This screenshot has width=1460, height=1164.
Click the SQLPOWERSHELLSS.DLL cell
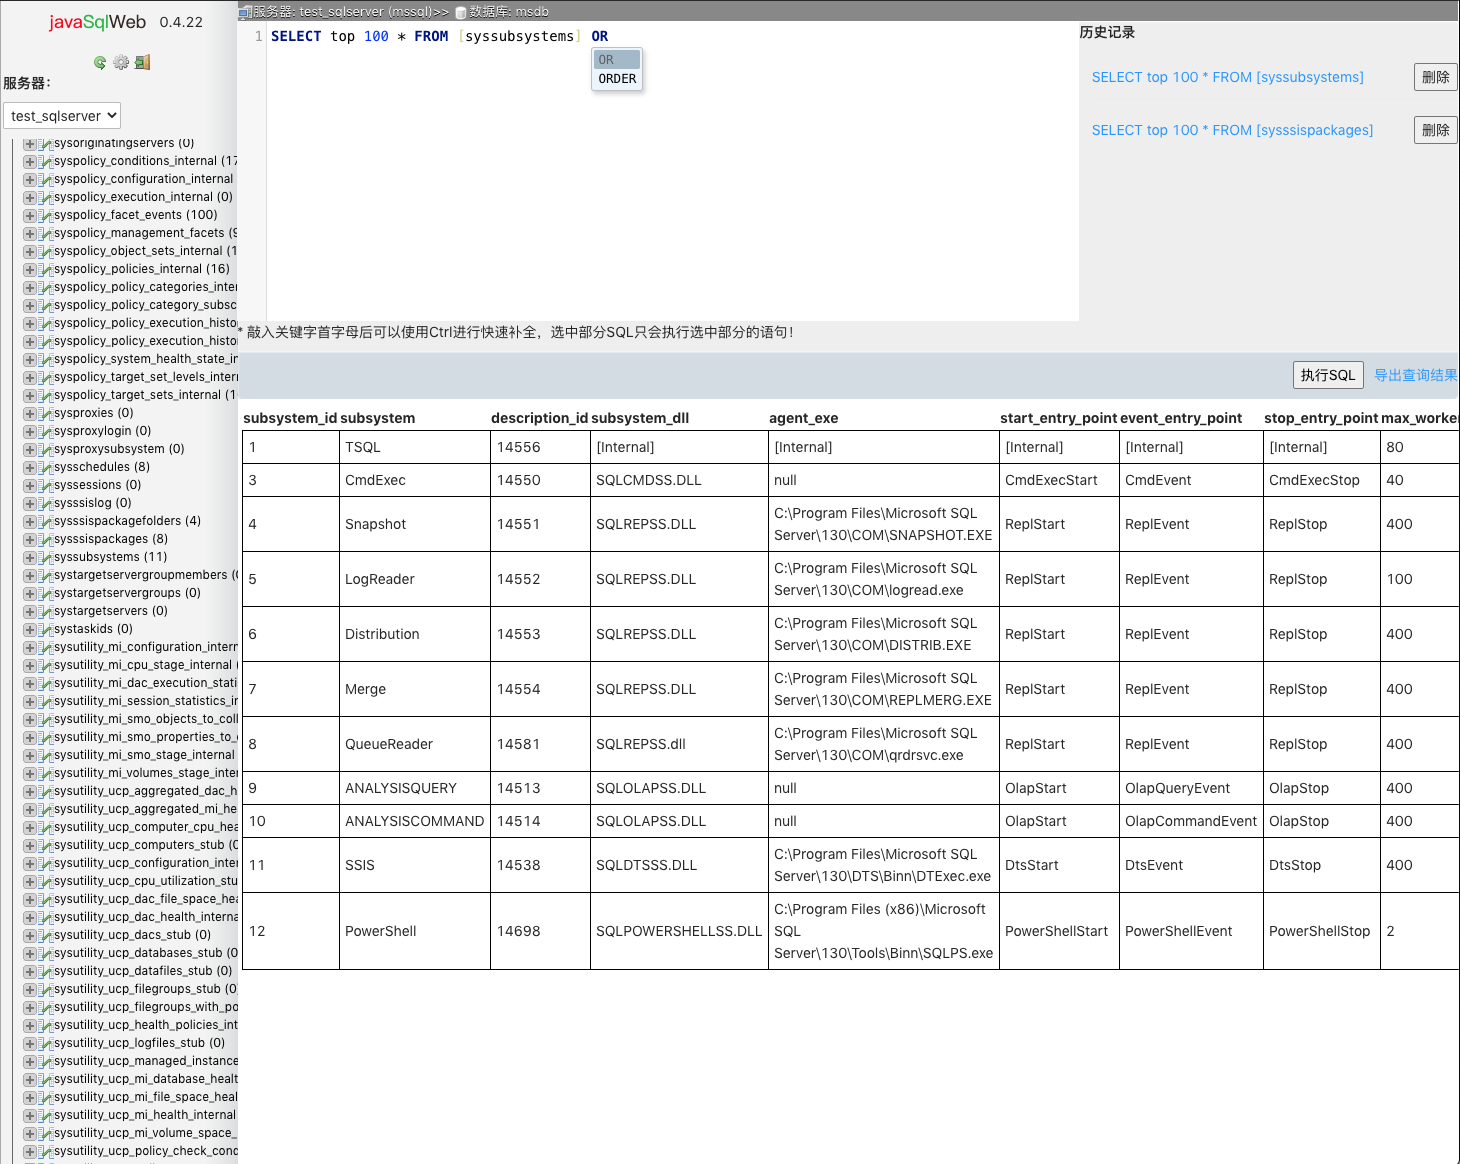(679, 931)
